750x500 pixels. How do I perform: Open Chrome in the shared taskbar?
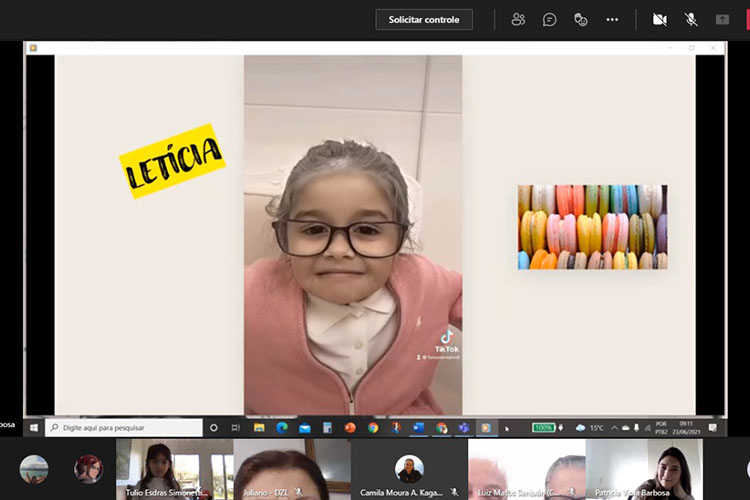click(373, 427)
